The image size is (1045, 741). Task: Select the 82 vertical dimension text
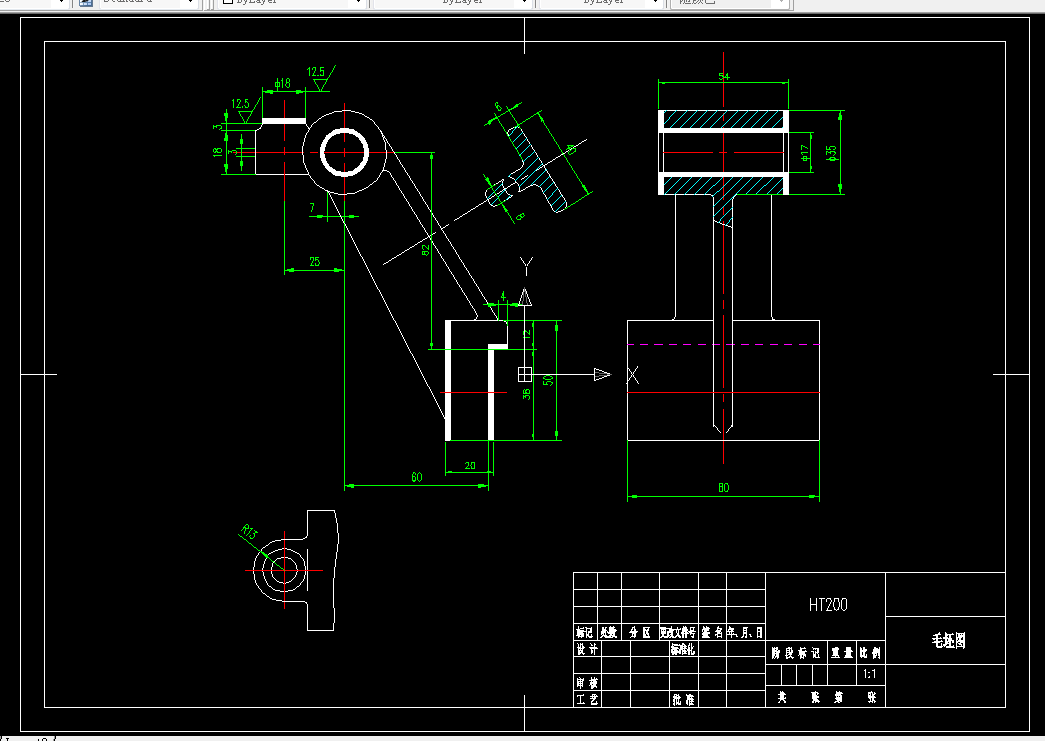click(x=426, y=250)
